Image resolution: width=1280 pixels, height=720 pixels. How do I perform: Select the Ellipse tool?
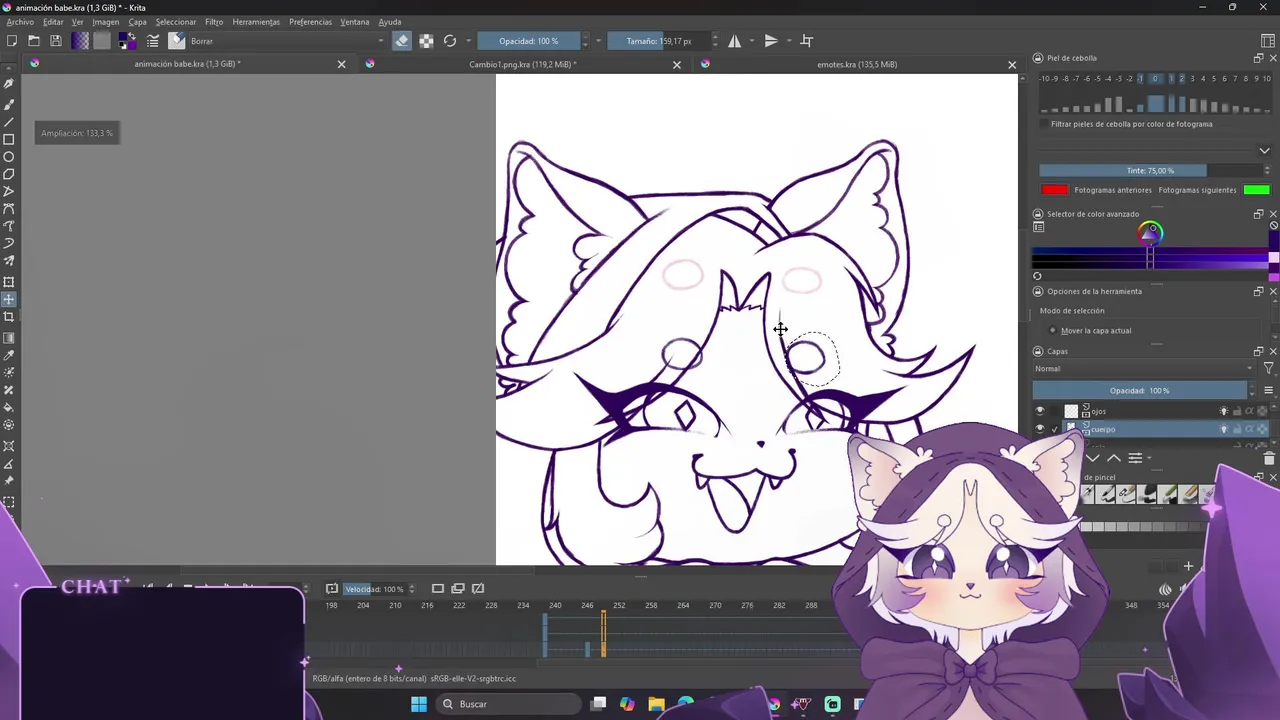[x=9, y=157]
